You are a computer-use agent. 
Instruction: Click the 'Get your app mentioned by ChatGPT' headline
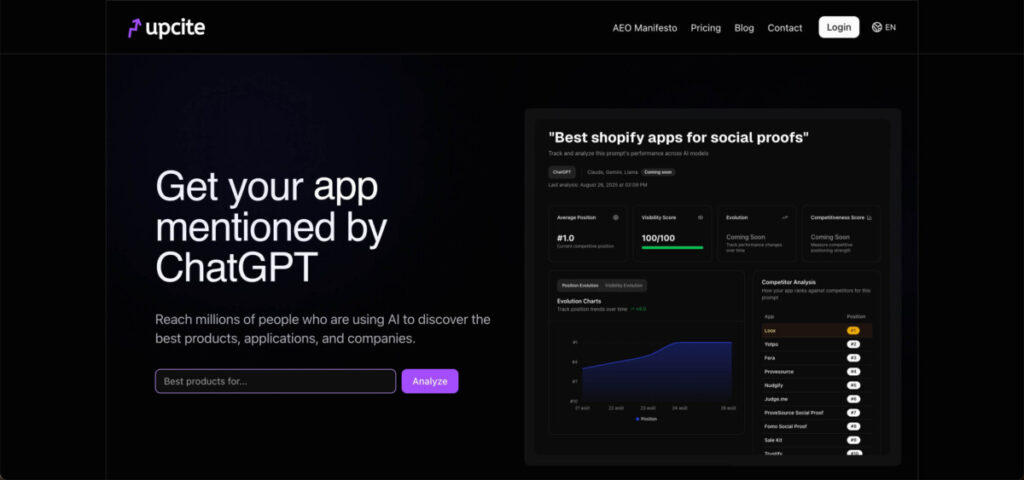pos(271,226)
